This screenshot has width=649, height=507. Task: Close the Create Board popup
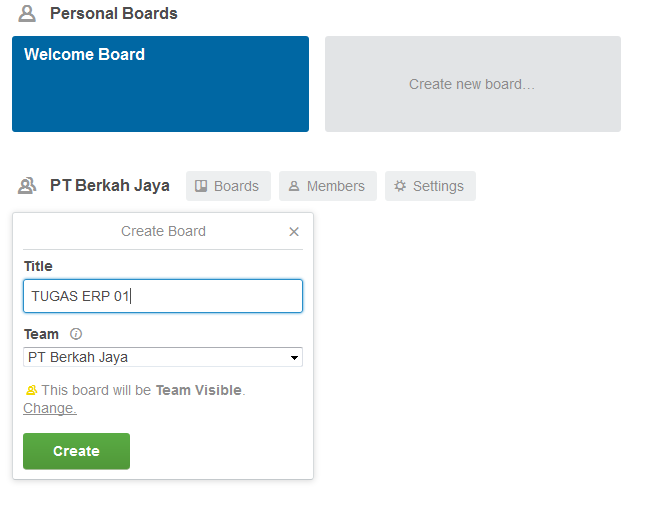pos(294,232)
